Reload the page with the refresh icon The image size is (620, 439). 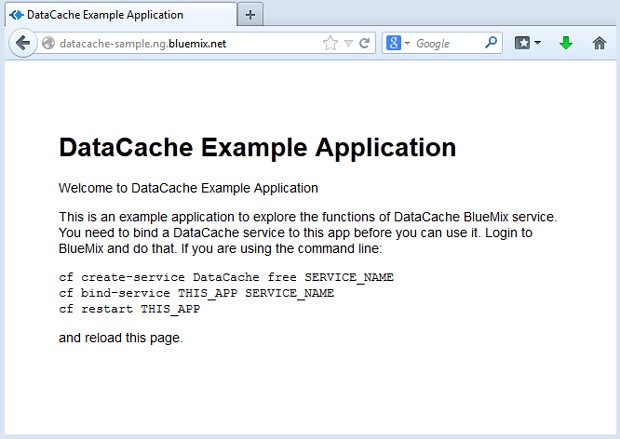tap(365, 43)
